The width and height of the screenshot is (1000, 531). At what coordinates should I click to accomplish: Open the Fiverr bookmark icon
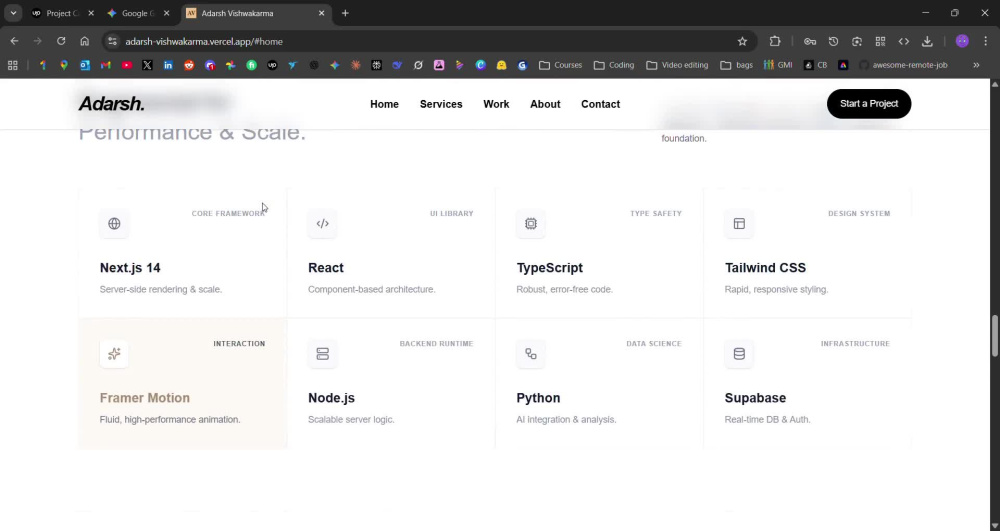[x=252, y=65]
